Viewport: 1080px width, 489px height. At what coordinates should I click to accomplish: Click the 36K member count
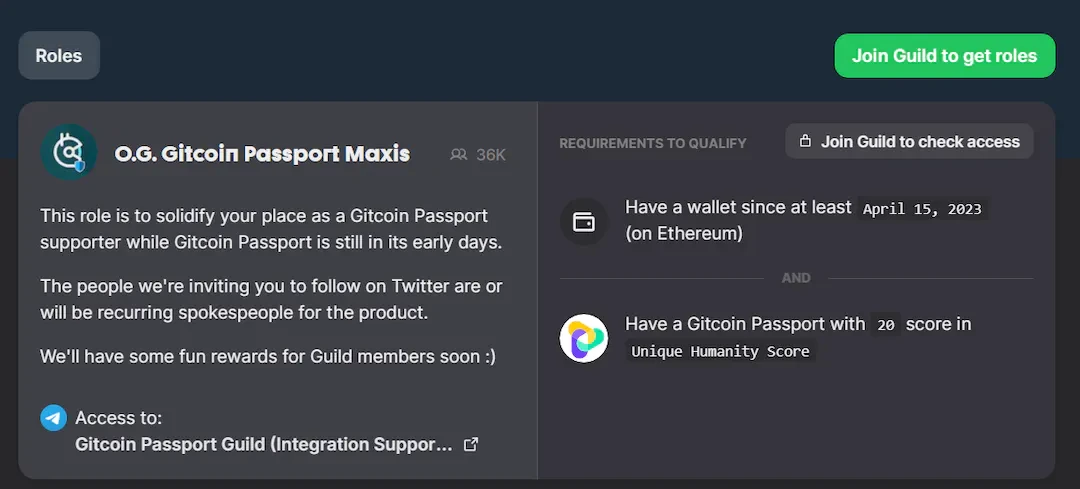pyautogui.click(x=491, y=155)
